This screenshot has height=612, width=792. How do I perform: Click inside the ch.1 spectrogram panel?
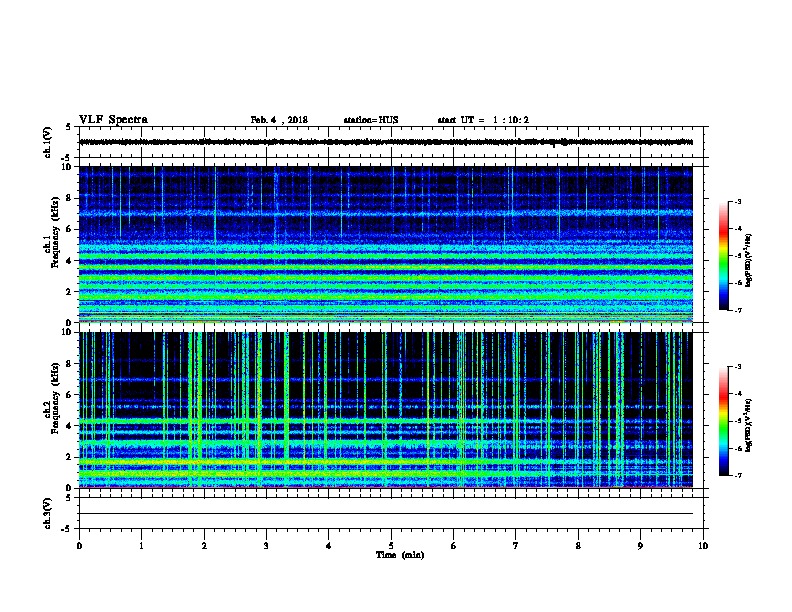[386, 244]
